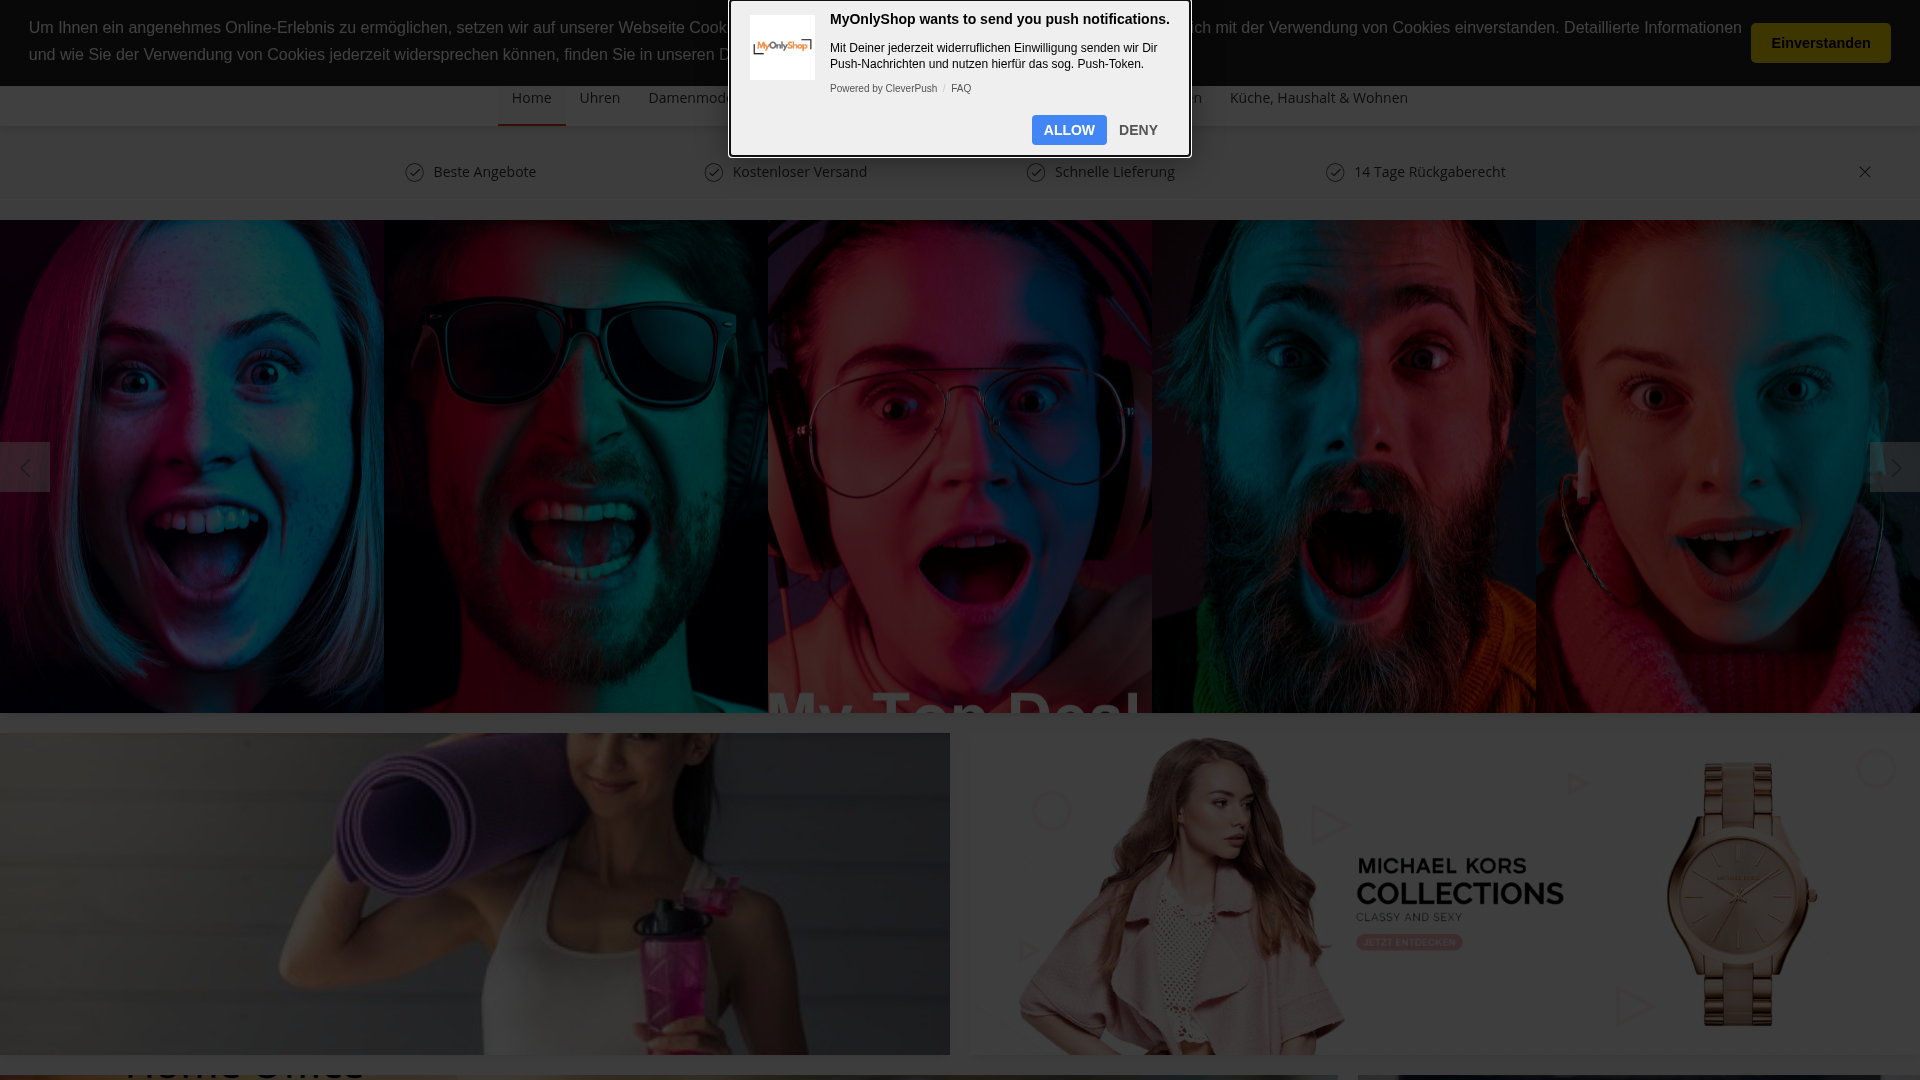
Task: Click the Michael Kors 'Jetzt Entdecken' button
Action: coord(1409,942)
